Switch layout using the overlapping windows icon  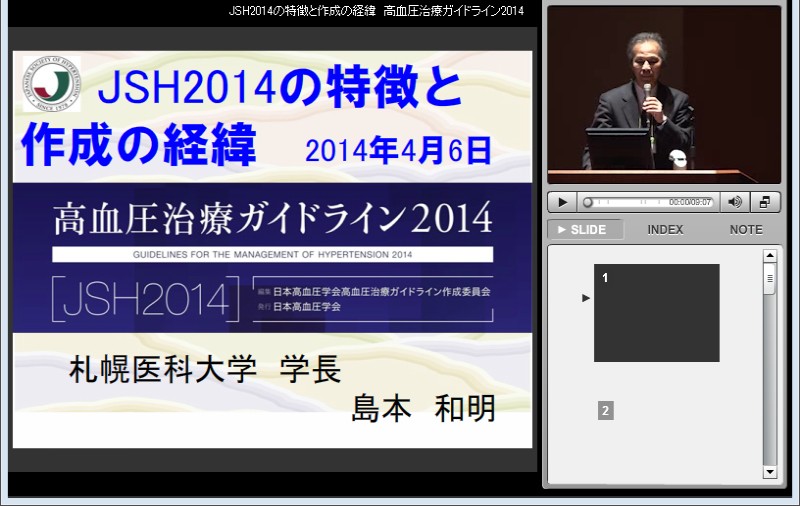(x=765, y=202)
